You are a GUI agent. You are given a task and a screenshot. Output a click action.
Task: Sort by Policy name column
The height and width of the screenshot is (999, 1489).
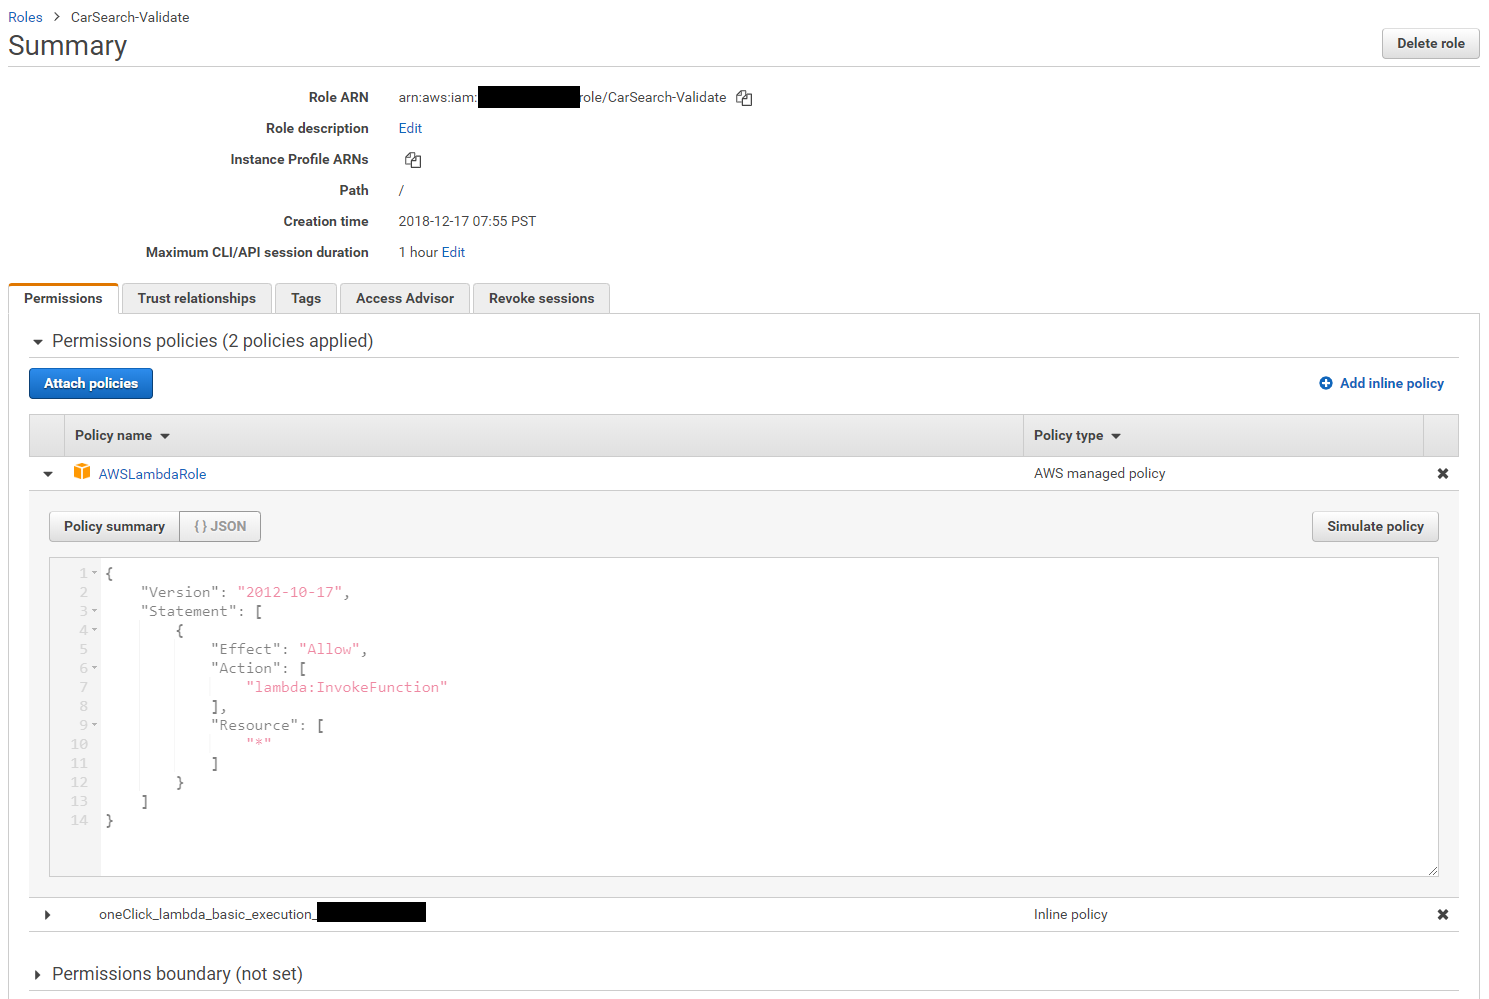122,435
